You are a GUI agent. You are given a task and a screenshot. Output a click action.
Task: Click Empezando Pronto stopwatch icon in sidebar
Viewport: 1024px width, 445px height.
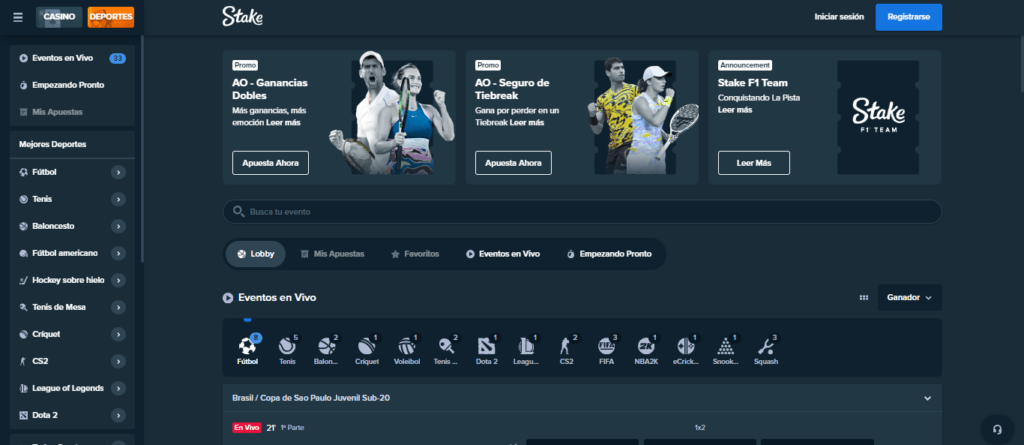pyautogui.click(x=24, y=85)
